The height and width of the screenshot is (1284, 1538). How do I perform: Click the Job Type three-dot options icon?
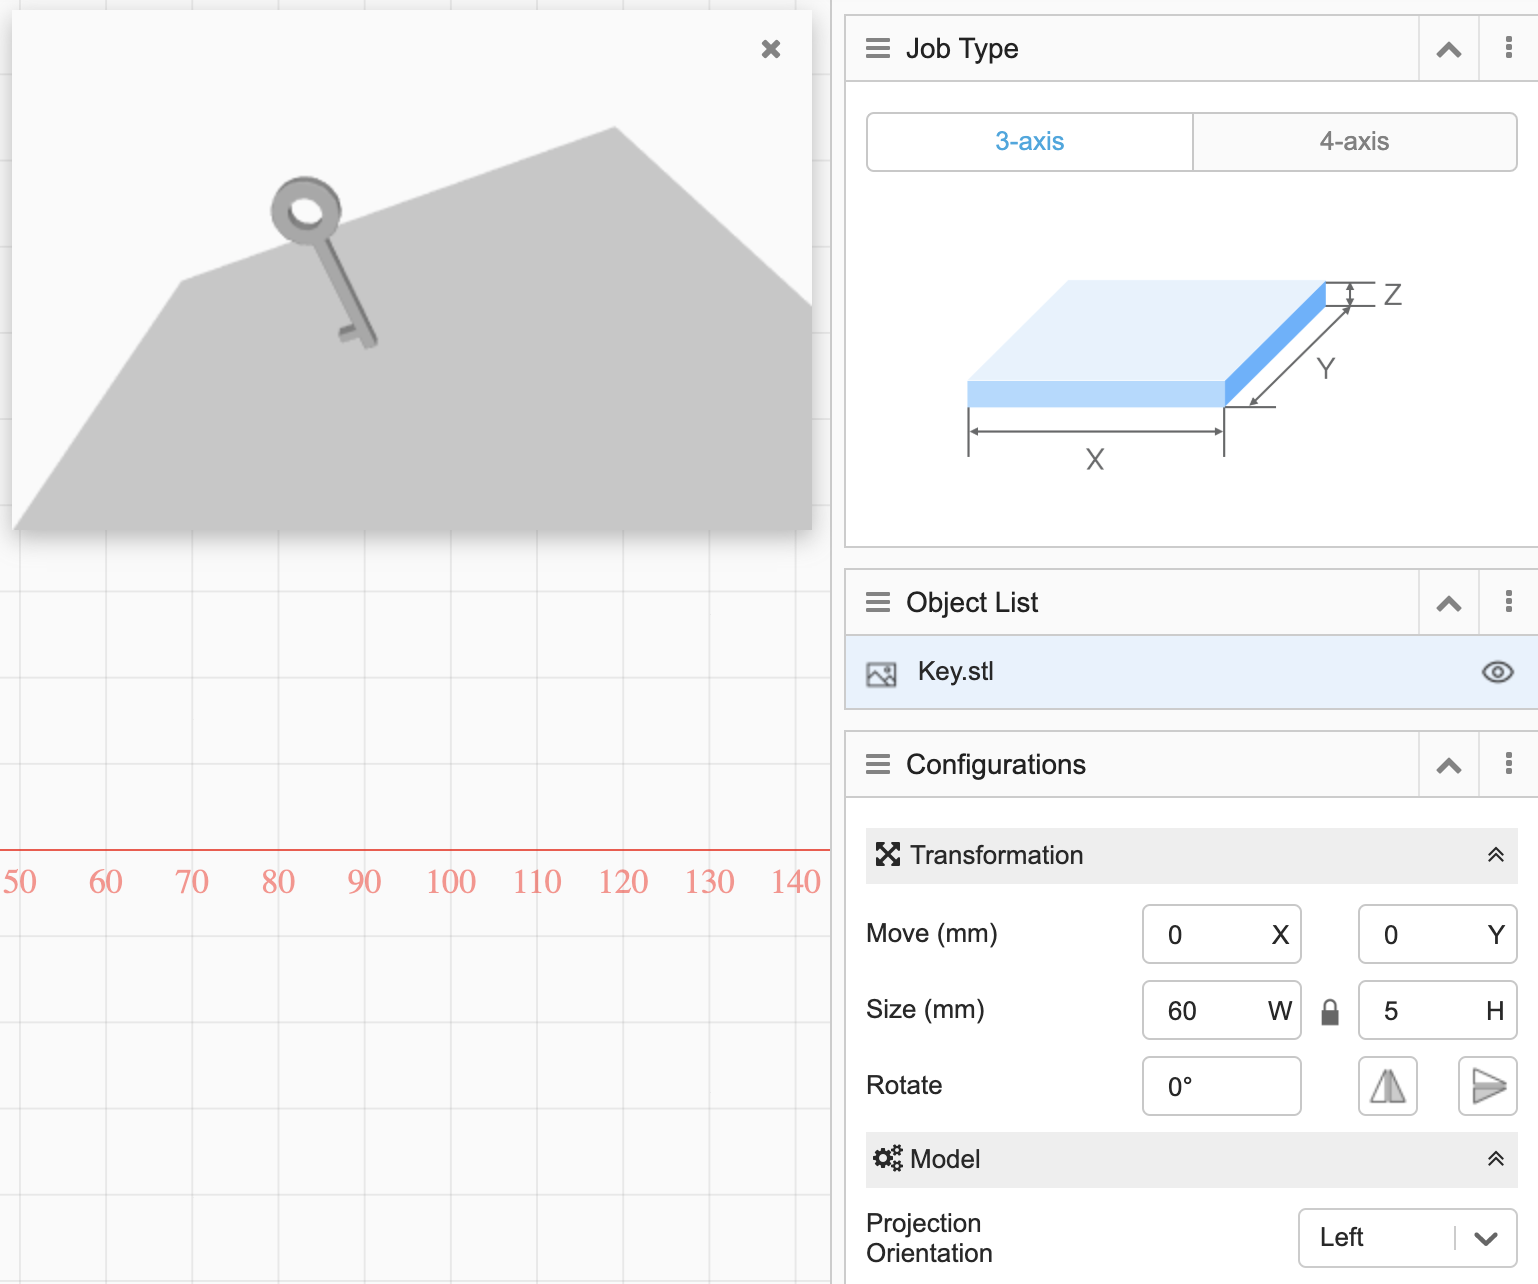(x=1508, y=48)
